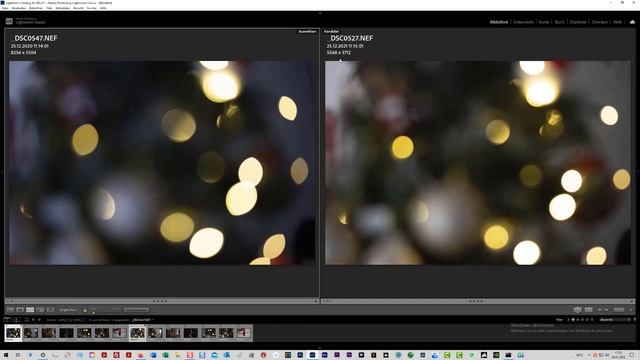The image size is (640, 360).
Task: Open the Hilfe menu
Action: click(103, 8)
